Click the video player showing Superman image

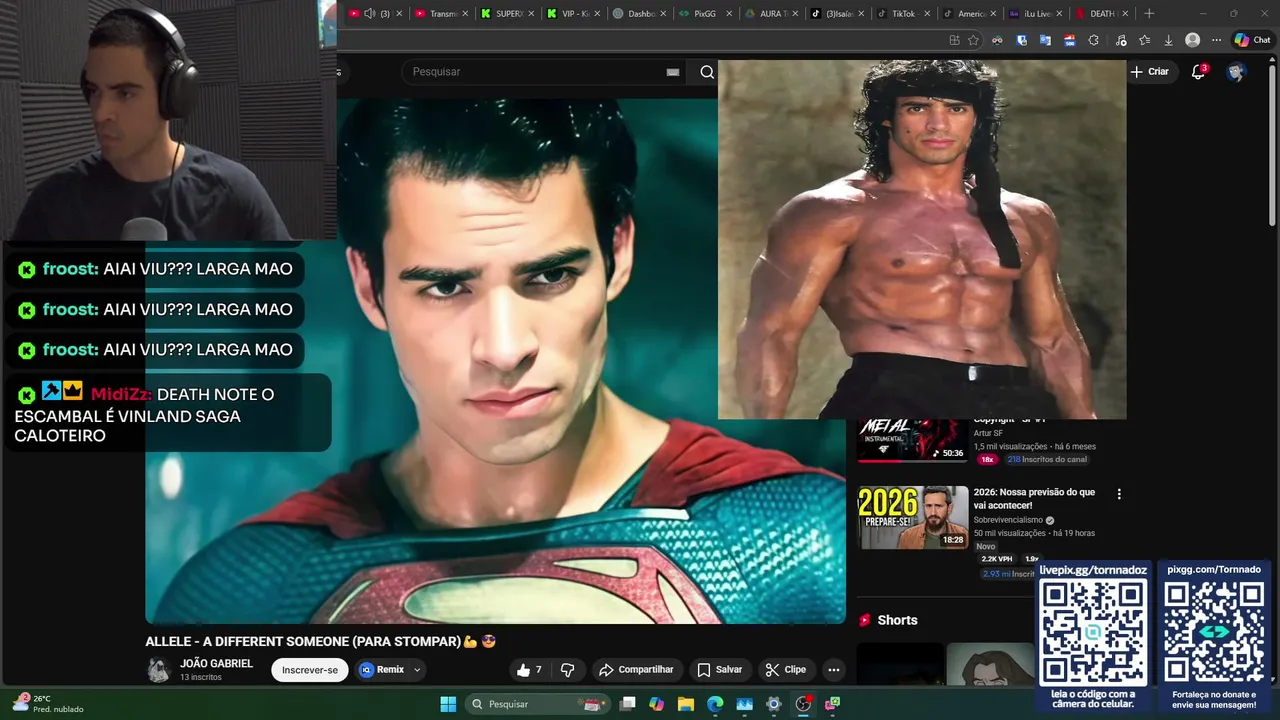click(495, 360)
